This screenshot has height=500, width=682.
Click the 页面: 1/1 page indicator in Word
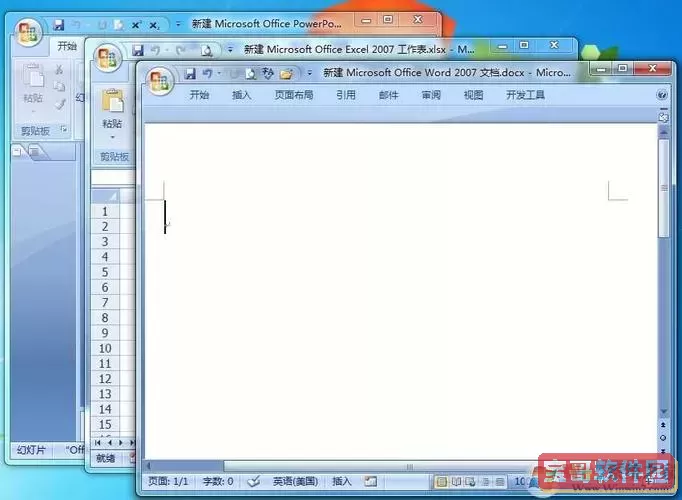pos(168,481)
